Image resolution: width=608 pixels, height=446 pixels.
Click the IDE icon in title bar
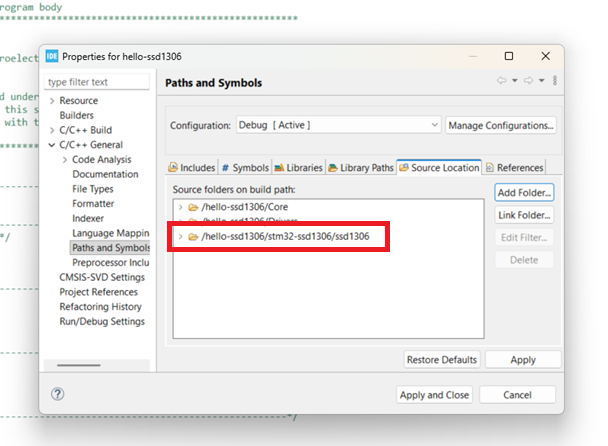pos(52,55)
